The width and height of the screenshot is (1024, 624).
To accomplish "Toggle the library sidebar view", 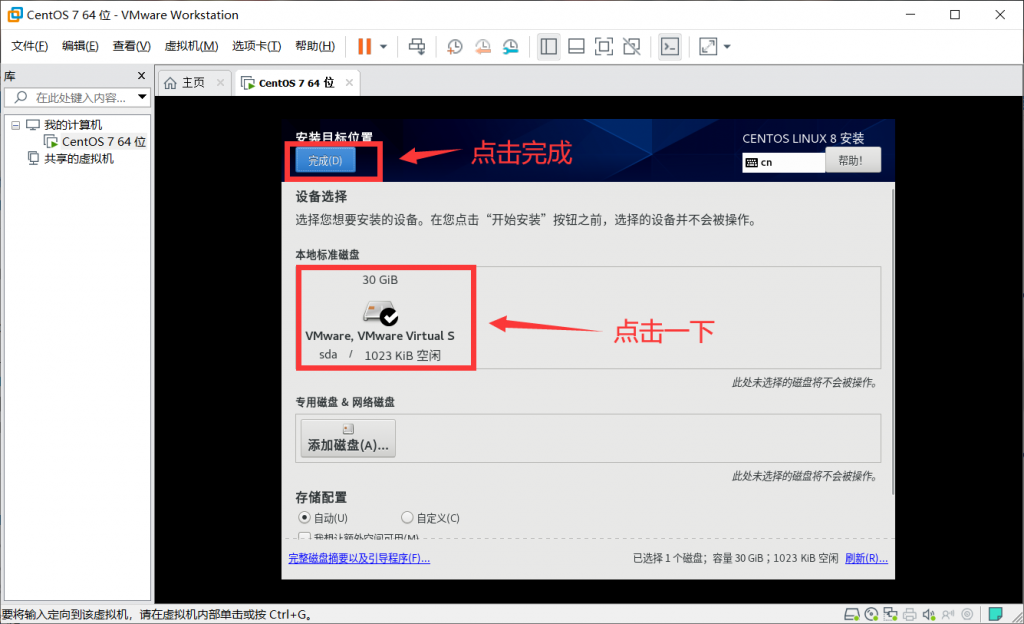I will point(549,46).
